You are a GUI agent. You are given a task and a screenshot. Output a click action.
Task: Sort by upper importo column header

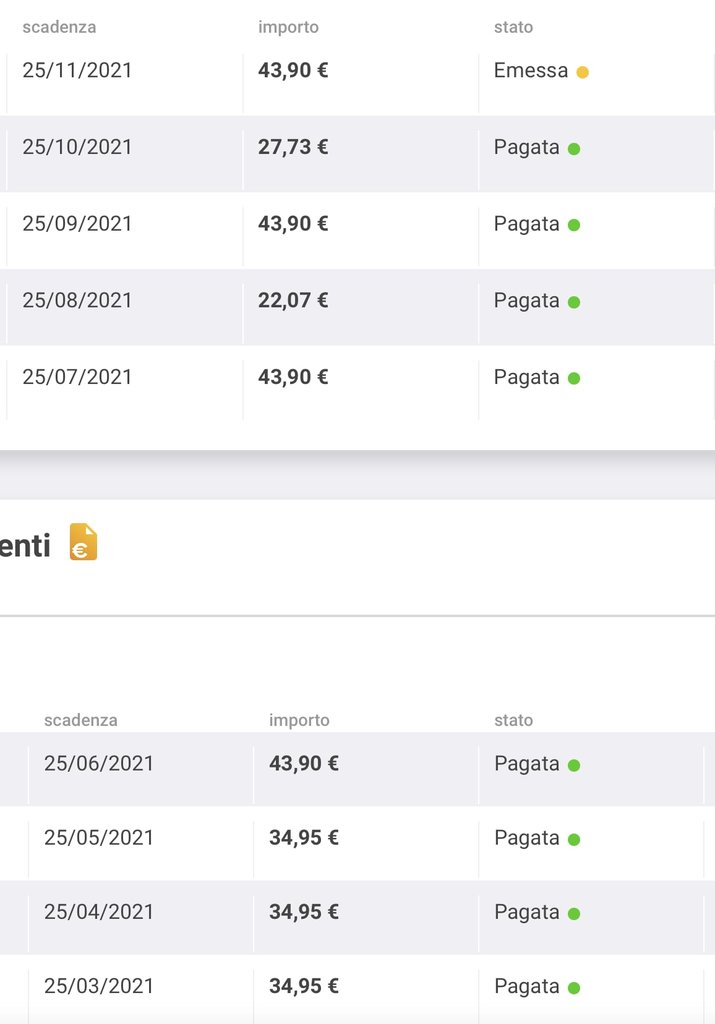click(x=289, y=27)
